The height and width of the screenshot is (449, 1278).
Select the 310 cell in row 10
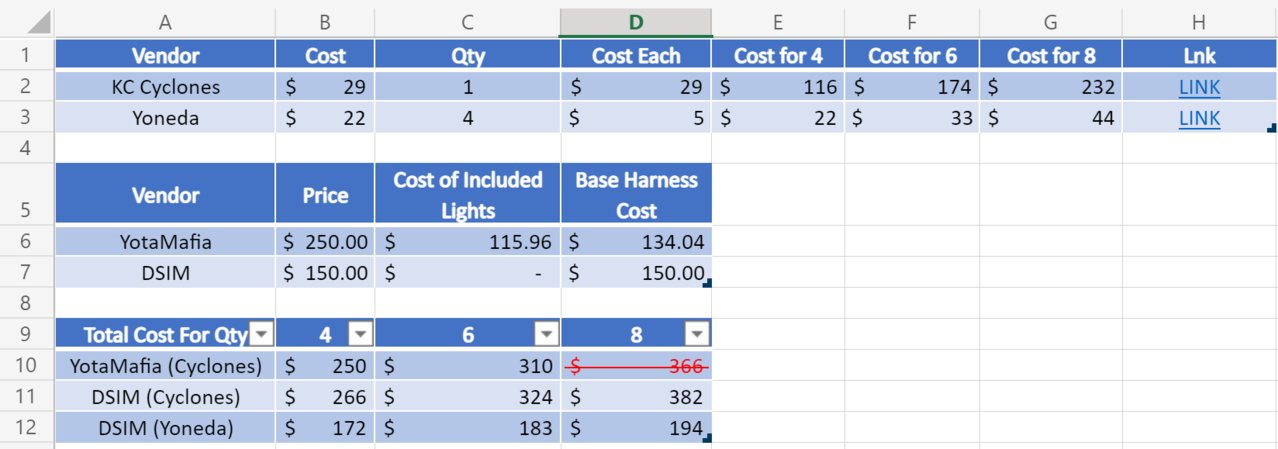click(x=468, y=366)
